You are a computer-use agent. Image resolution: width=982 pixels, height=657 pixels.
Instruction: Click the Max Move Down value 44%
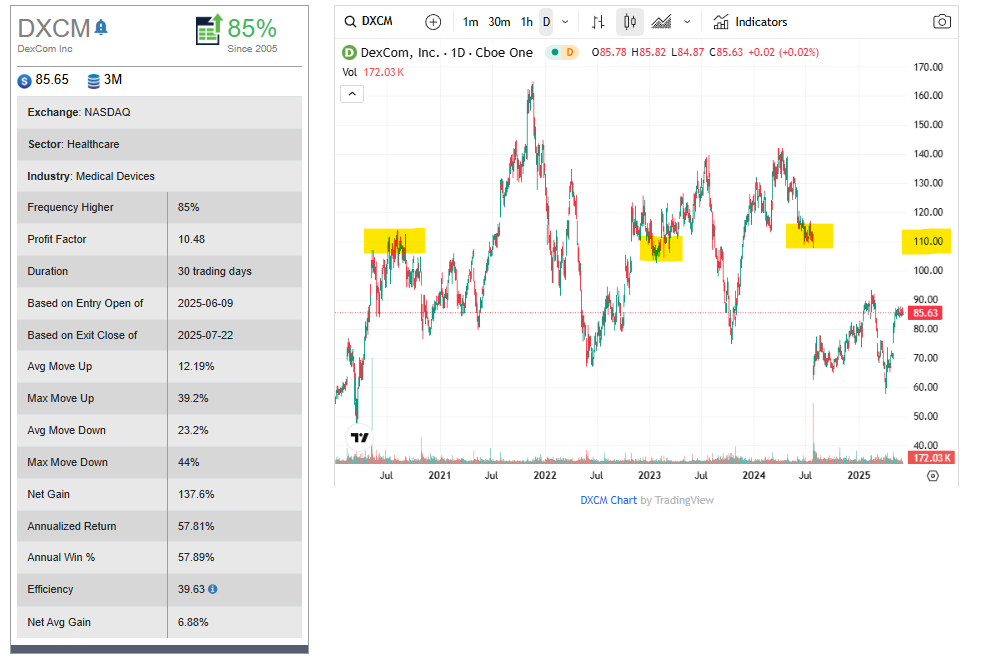pyautogui.click(x=188, y=462)
